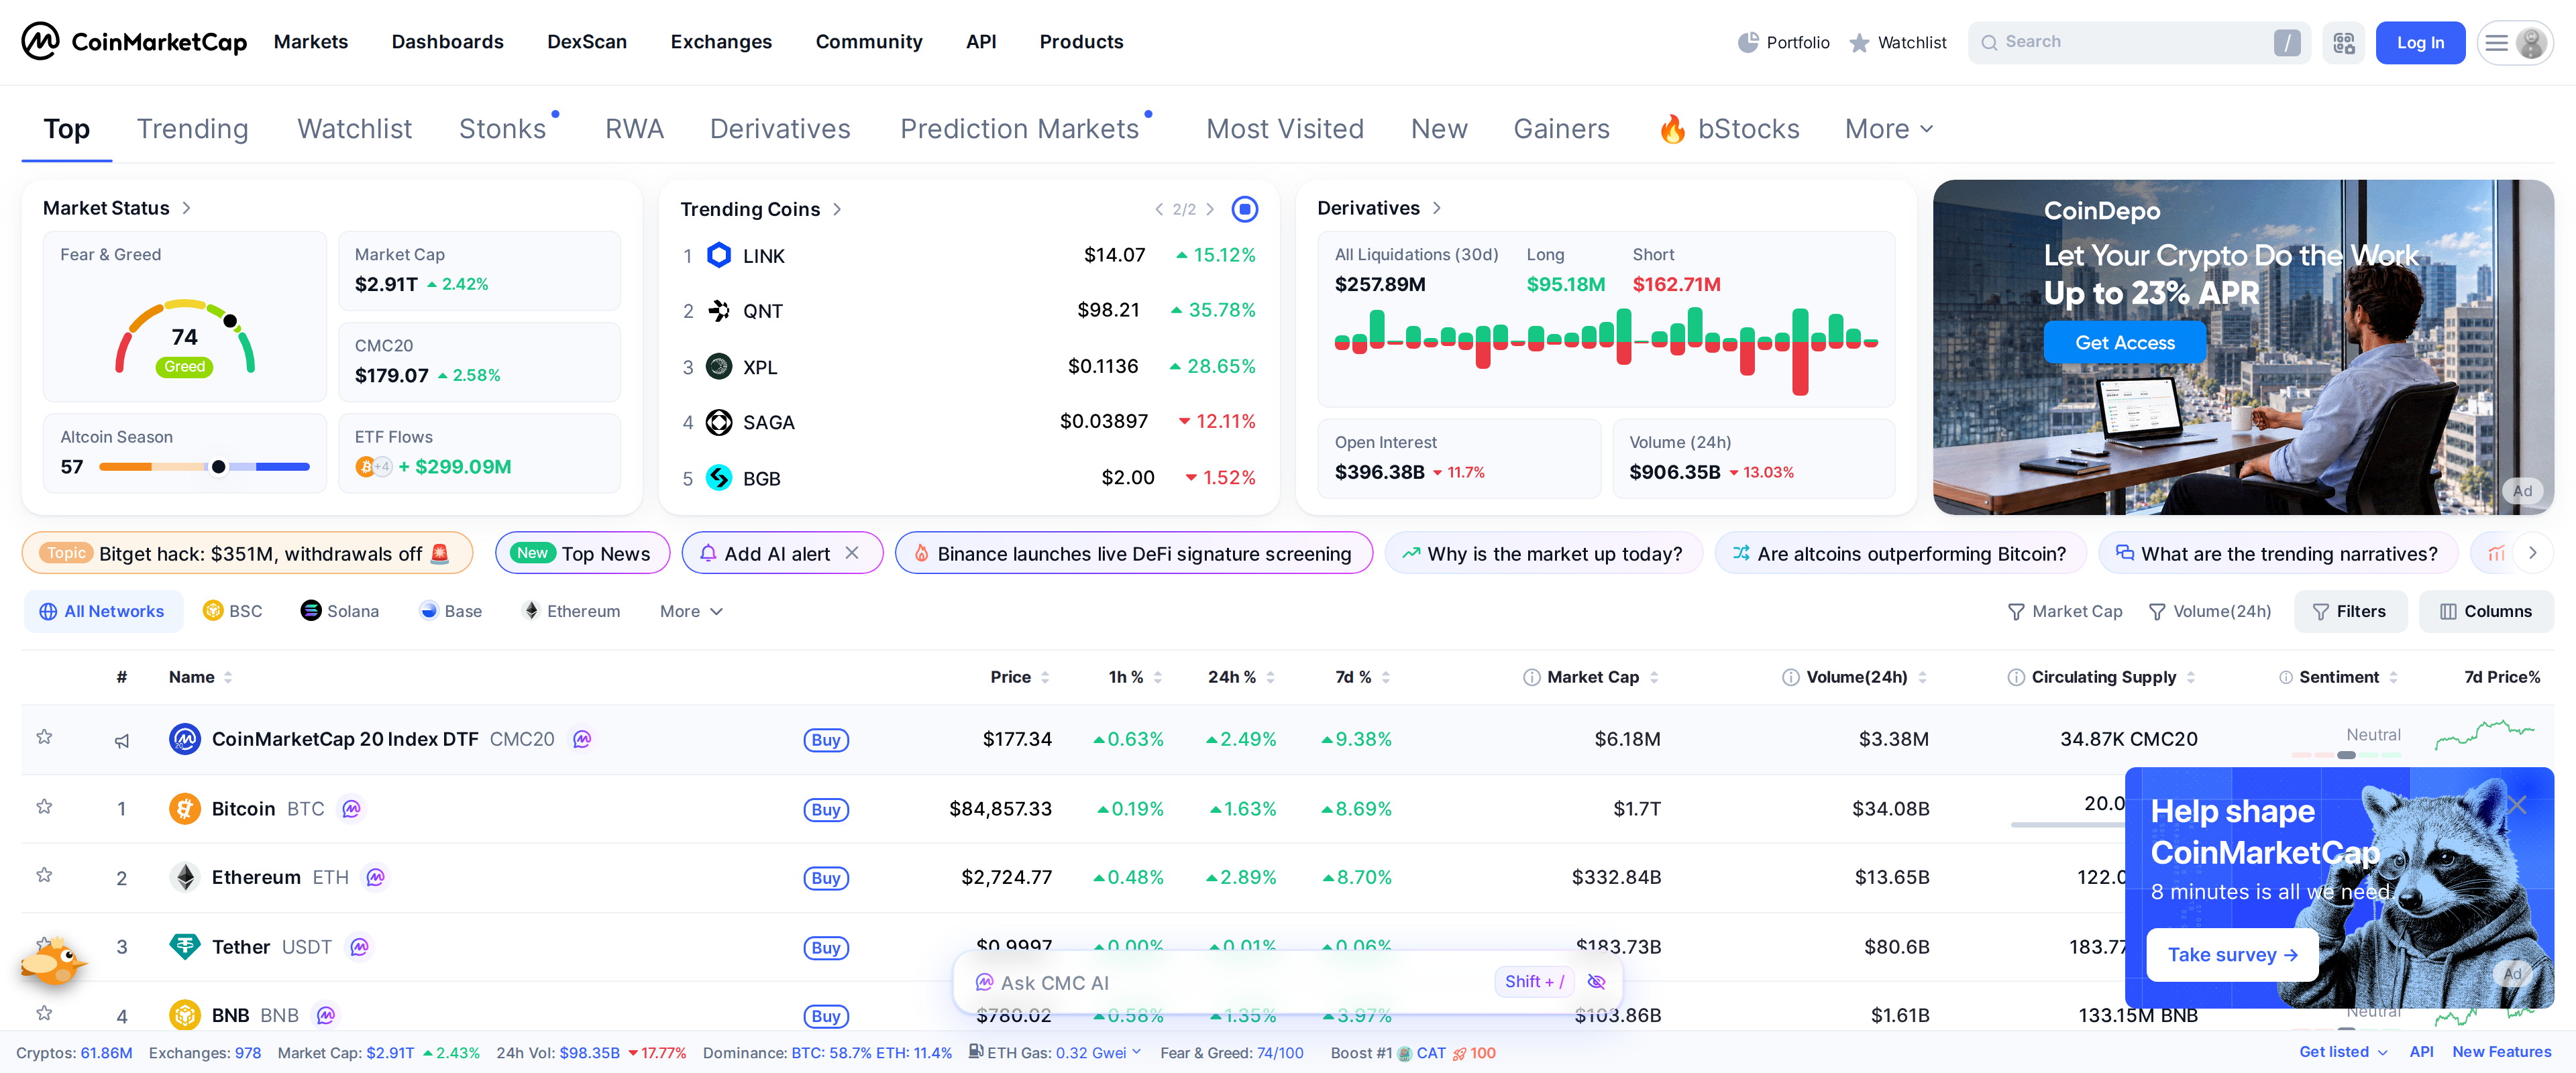Add Bitcoin to watchlist star
Screen dimensions: 2576x1073
pos(44,806)
